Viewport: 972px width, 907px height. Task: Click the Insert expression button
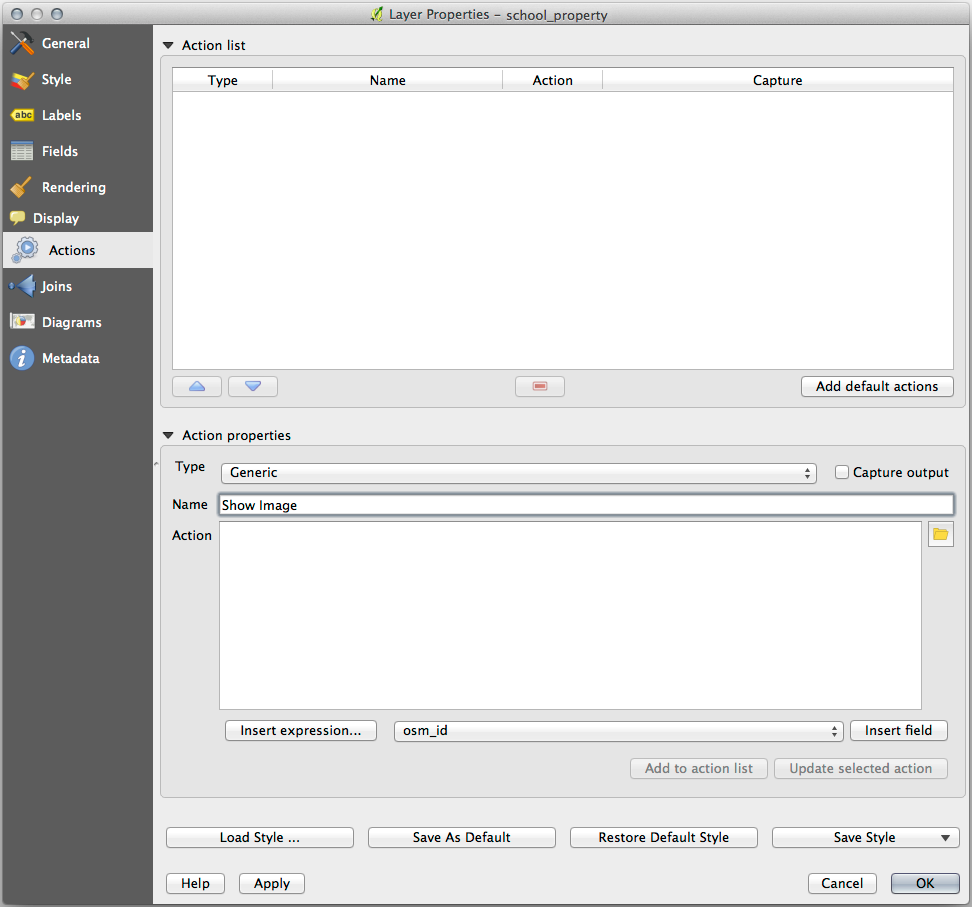pyautogui.click(x=301, y=731)
